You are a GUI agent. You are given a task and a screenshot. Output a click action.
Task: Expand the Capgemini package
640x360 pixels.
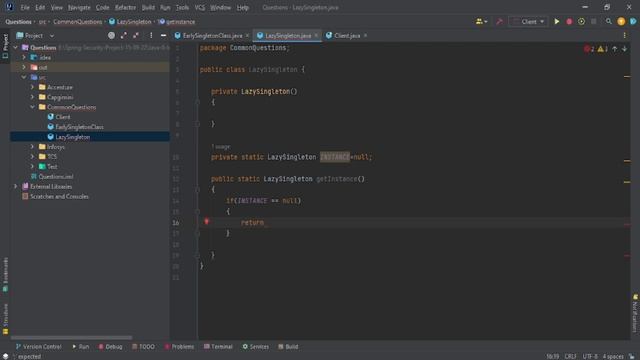click(32, 97)
